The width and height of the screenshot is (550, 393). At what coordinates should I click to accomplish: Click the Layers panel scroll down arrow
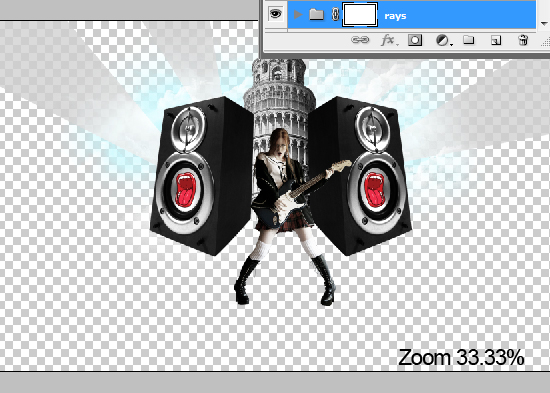click(x=544, y=24)
